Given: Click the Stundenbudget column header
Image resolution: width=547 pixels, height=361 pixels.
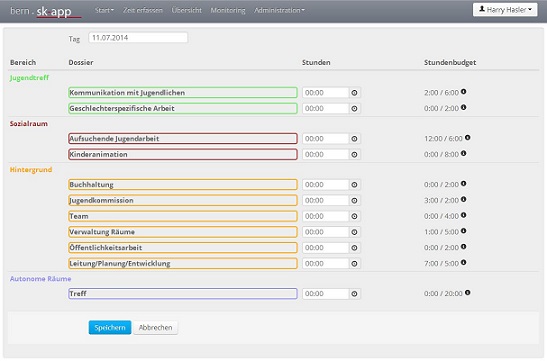Looking at the screenshot, I should [450, 62].
